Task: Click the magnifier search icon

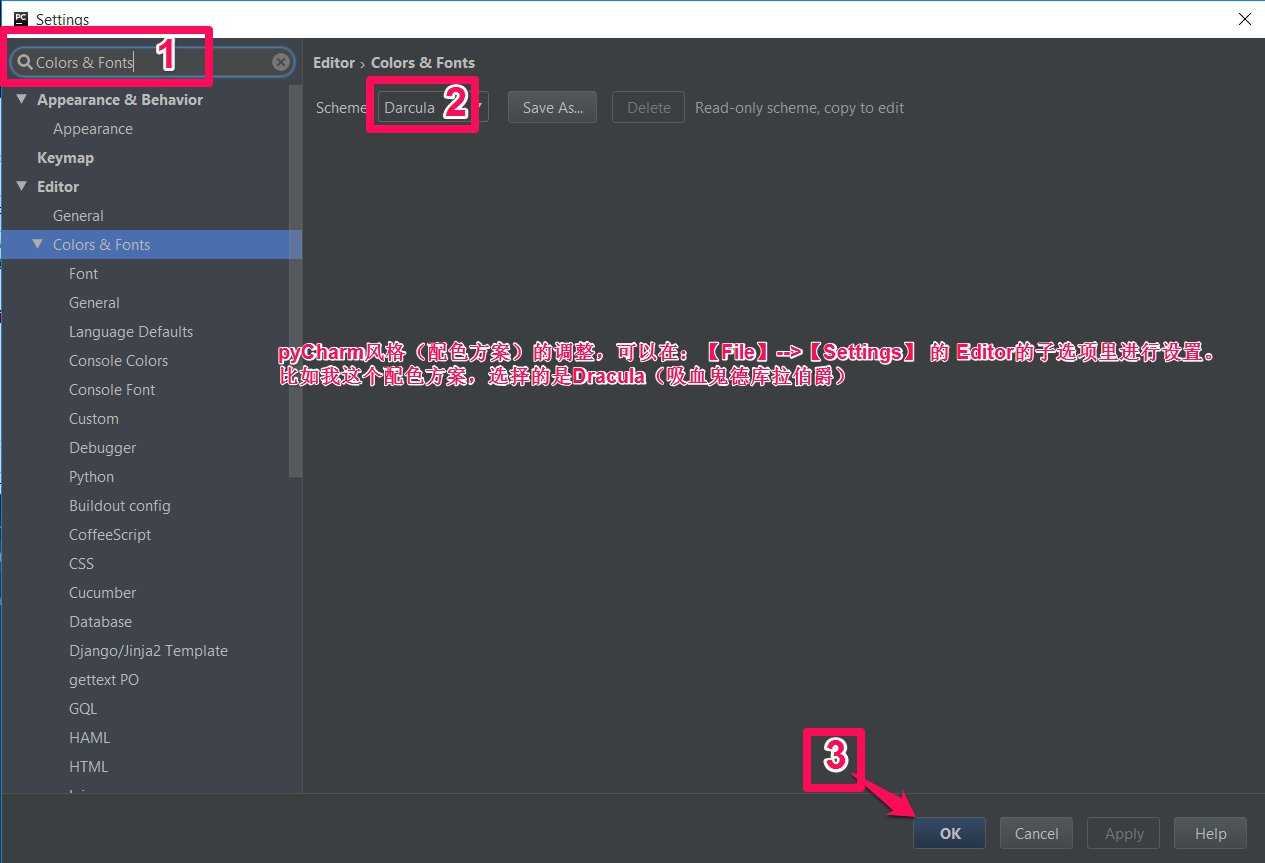Action: coord(25,62)
